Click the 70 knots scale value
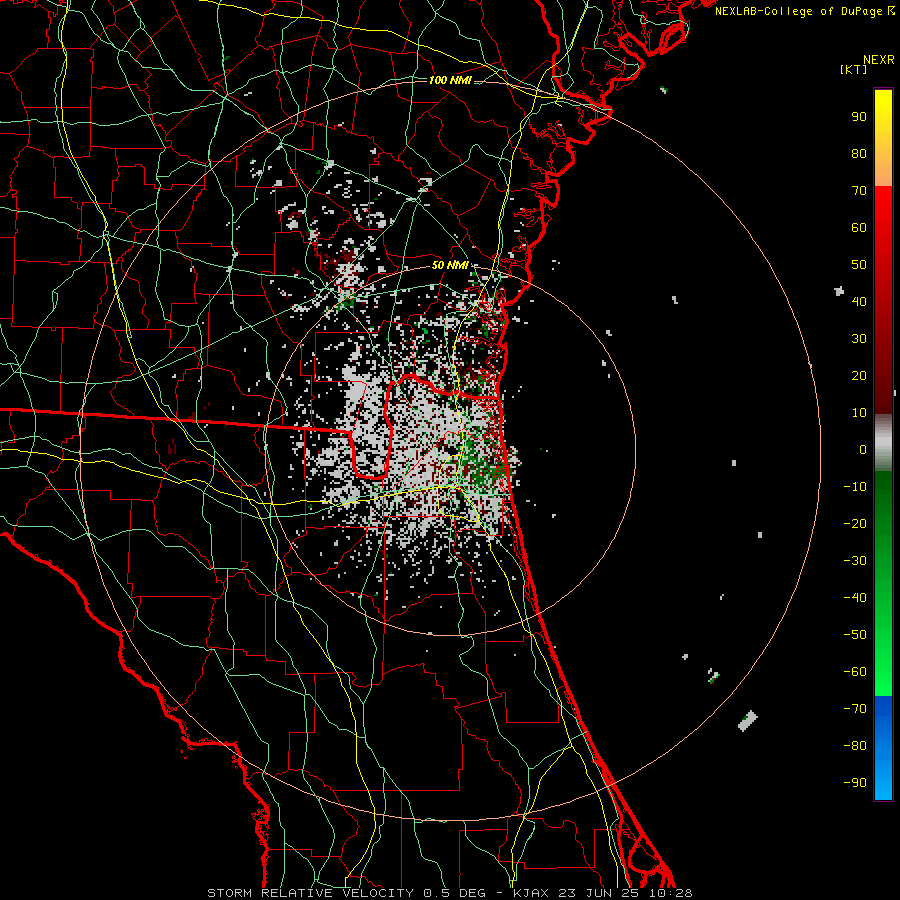Screen dimensions: 900x900 click(859, 191)
